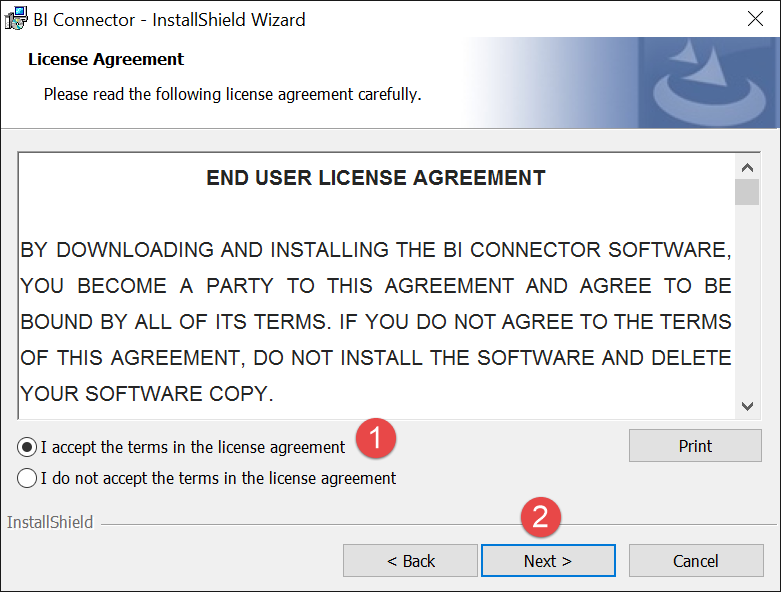Click the 'License Agreement' header title
781x592 pixels.
pyautogui.click(x=106, y=59)
